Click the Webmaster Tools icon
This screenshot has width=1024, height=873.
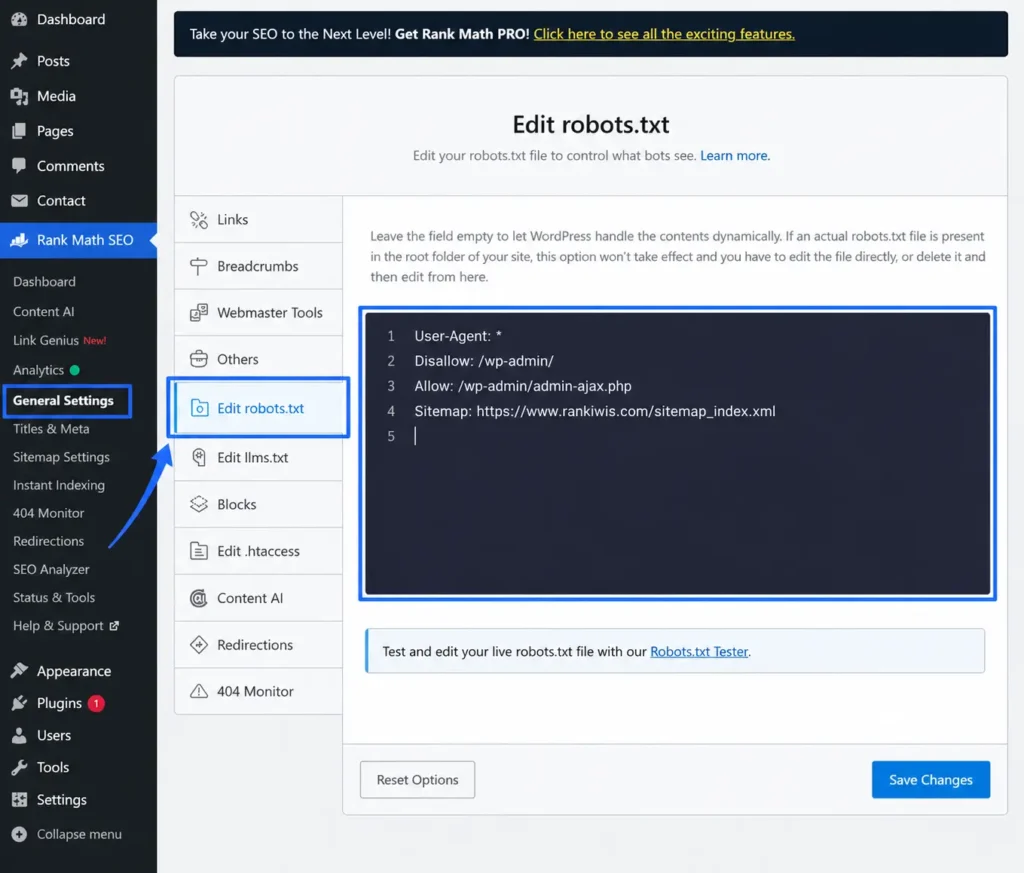(x=199, y=313)
